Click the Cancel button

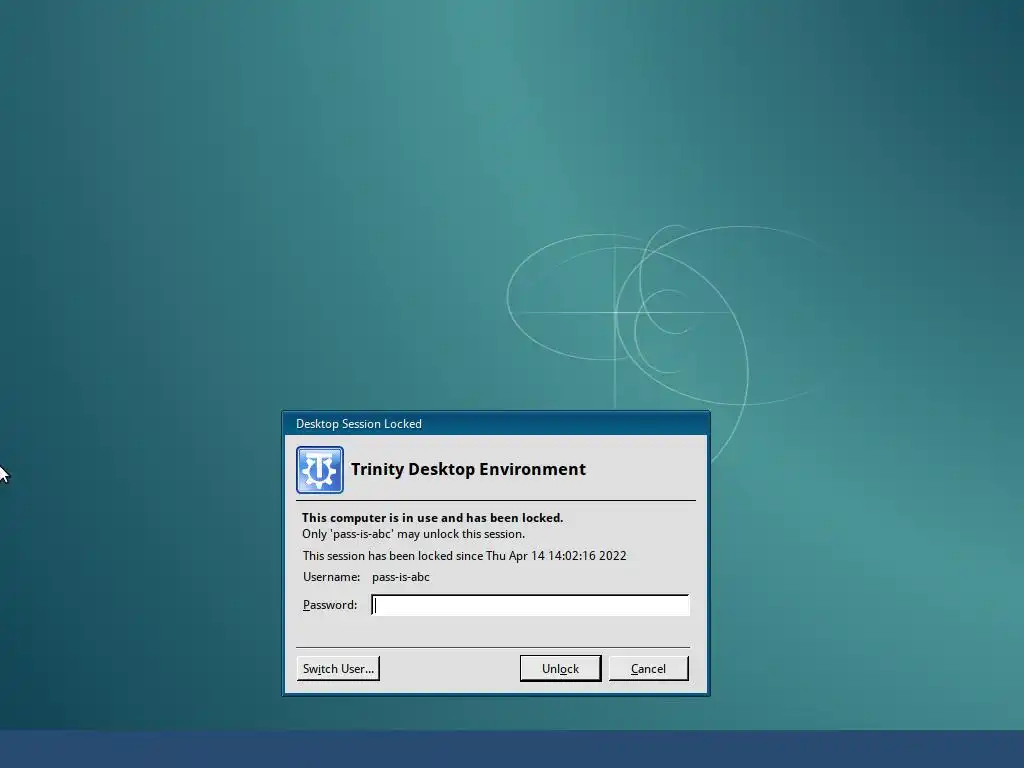[648, 668]
